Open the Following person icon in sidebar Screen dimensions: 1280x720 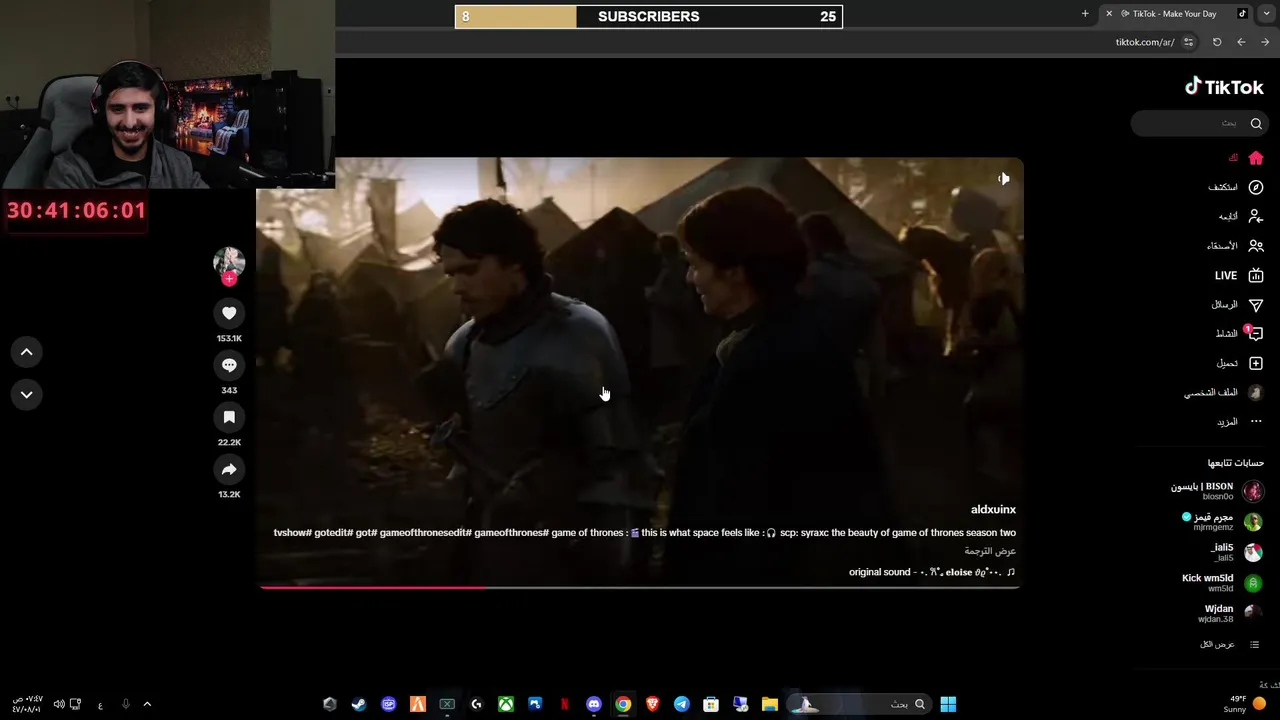1256,216
